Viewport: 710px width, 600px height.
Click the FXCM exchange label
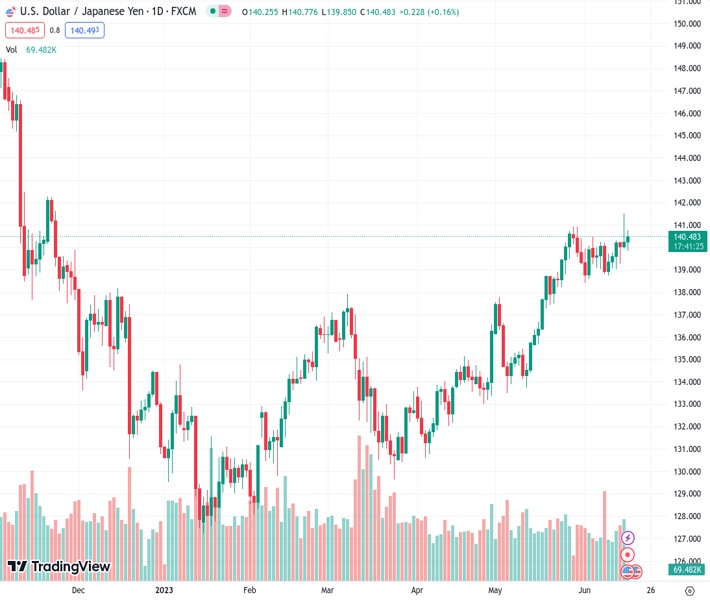(184, 11)
